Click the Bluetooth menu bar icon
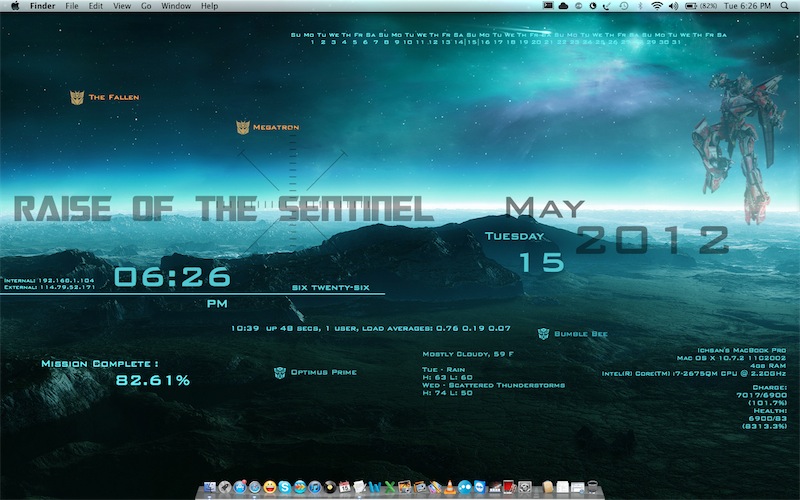 coord(640,6)
